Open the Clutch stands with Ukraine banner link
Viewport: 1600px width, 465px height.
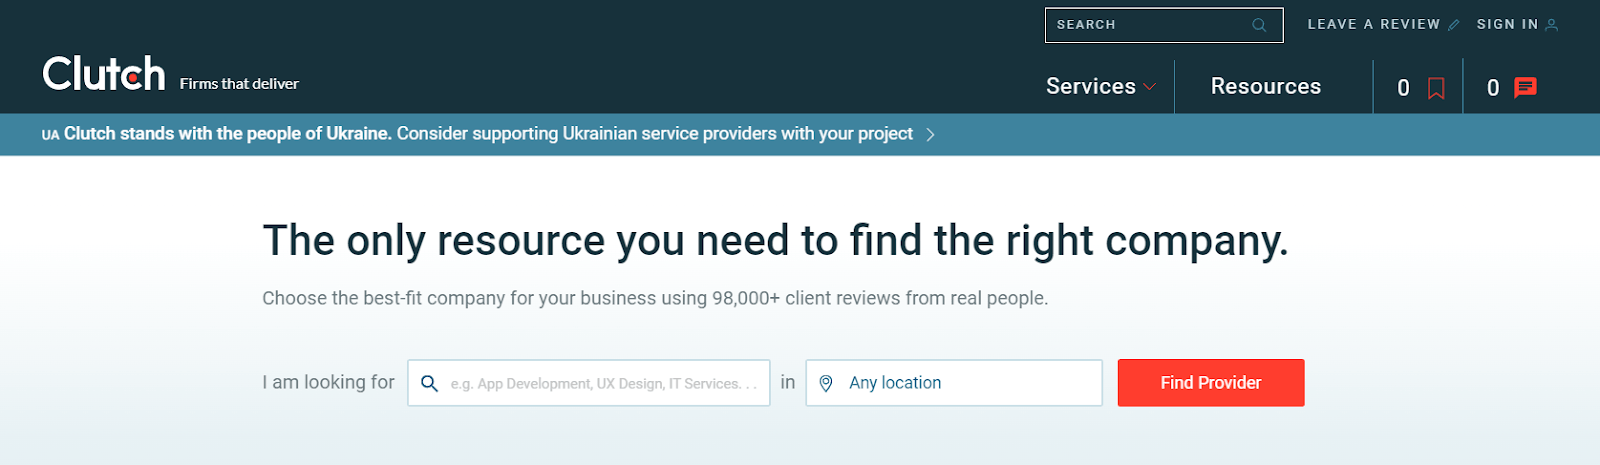[478, 134]
